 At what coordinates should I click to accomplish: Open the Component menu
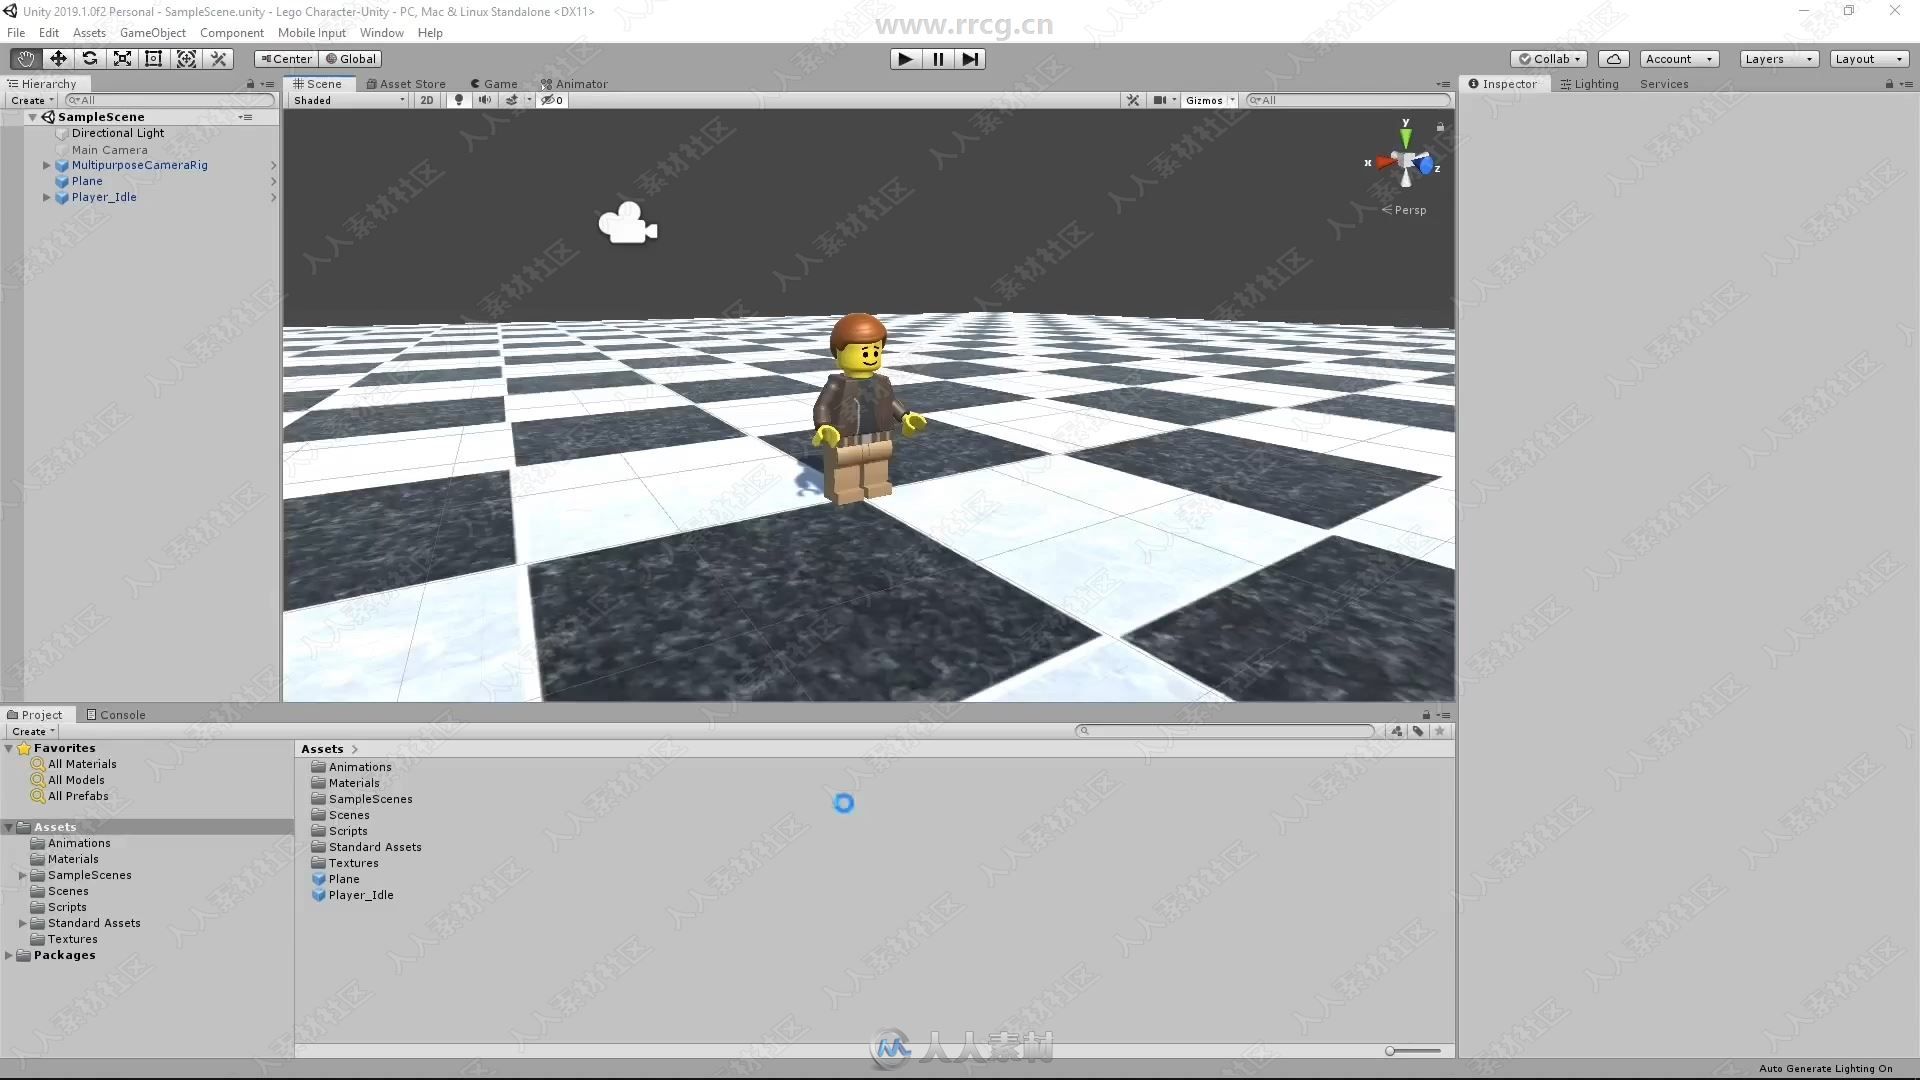click(x=232, y=33)
